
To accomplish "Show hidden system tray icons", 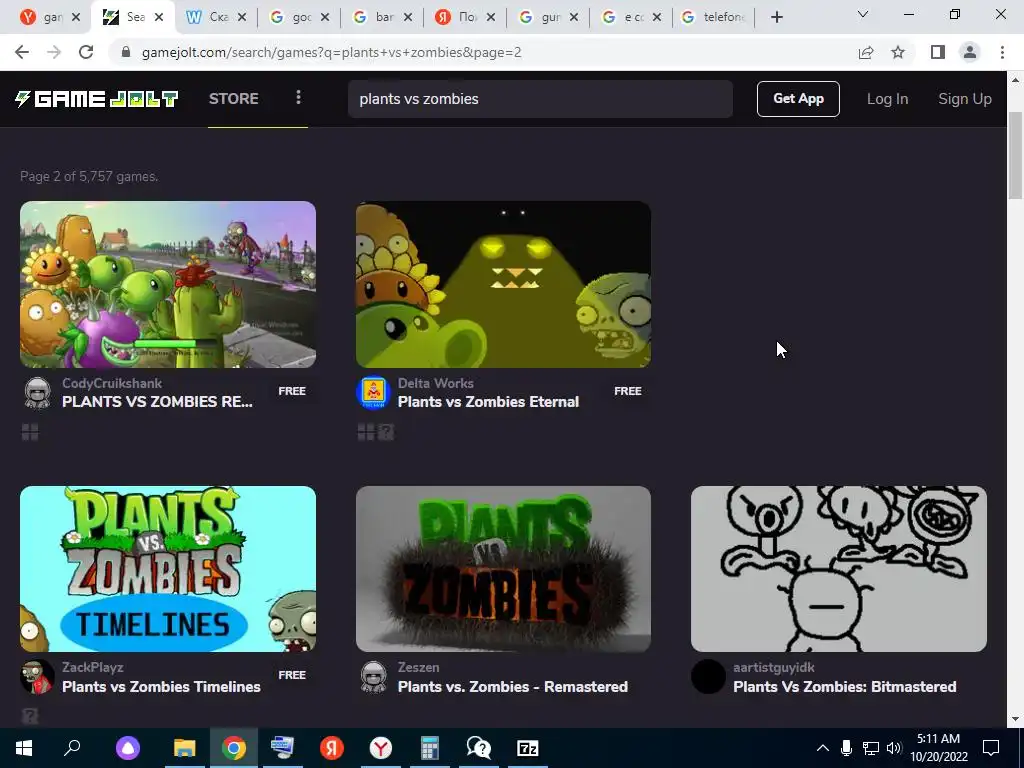I will point(823,748).
